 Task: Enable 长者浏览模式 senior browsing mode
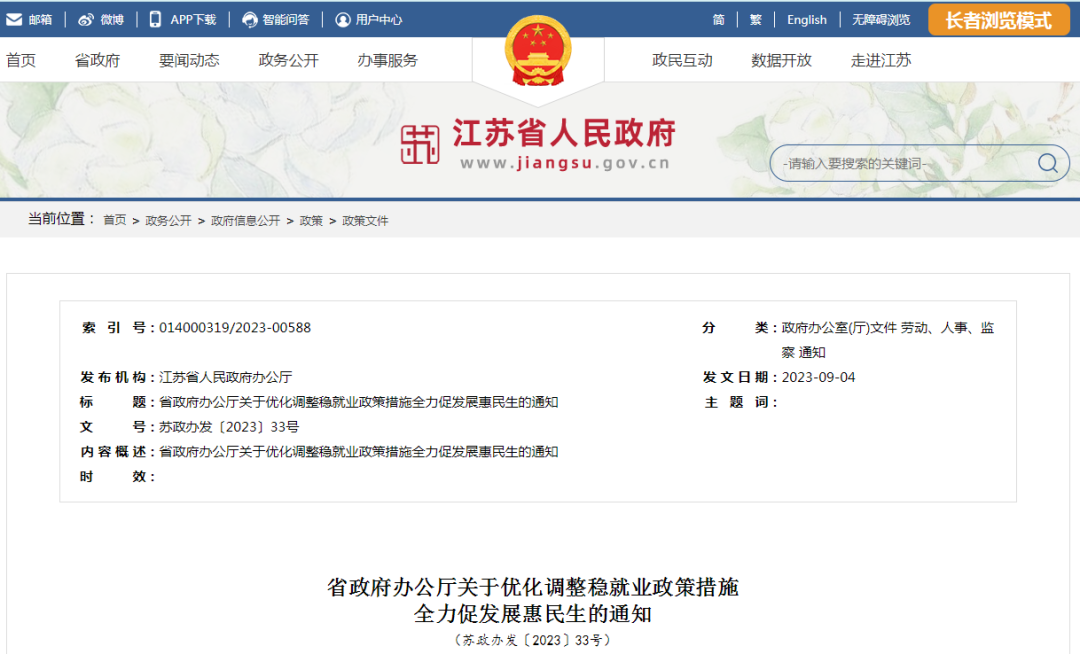(998, 20)
